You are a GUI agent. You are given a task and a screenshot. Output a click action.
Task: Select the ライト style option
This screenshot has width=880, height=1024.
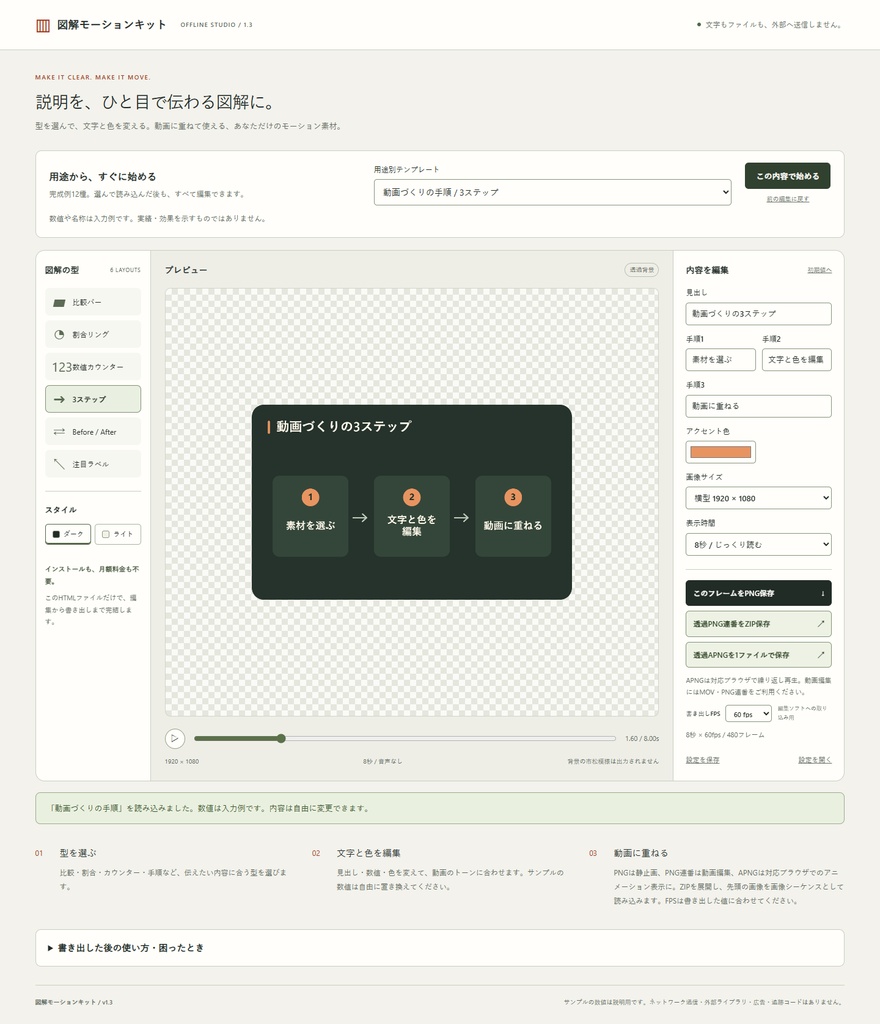coord(118,534)
